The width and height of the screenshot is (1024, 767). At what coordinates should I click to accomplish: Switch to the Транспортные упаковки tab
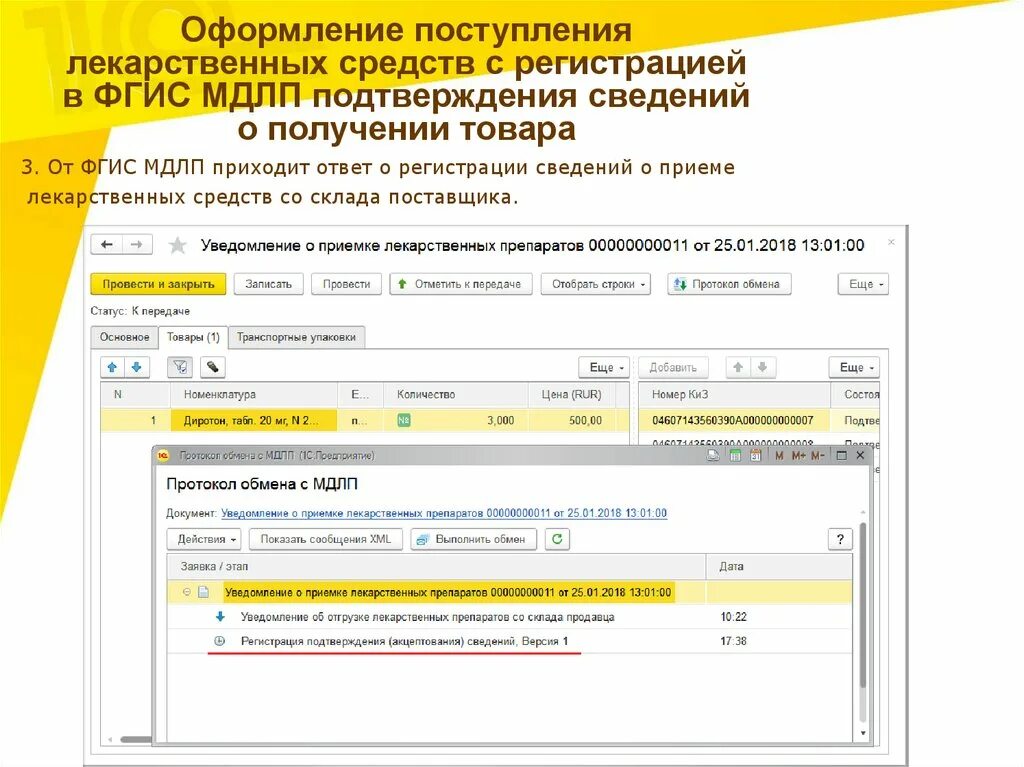tap(296, 337)
